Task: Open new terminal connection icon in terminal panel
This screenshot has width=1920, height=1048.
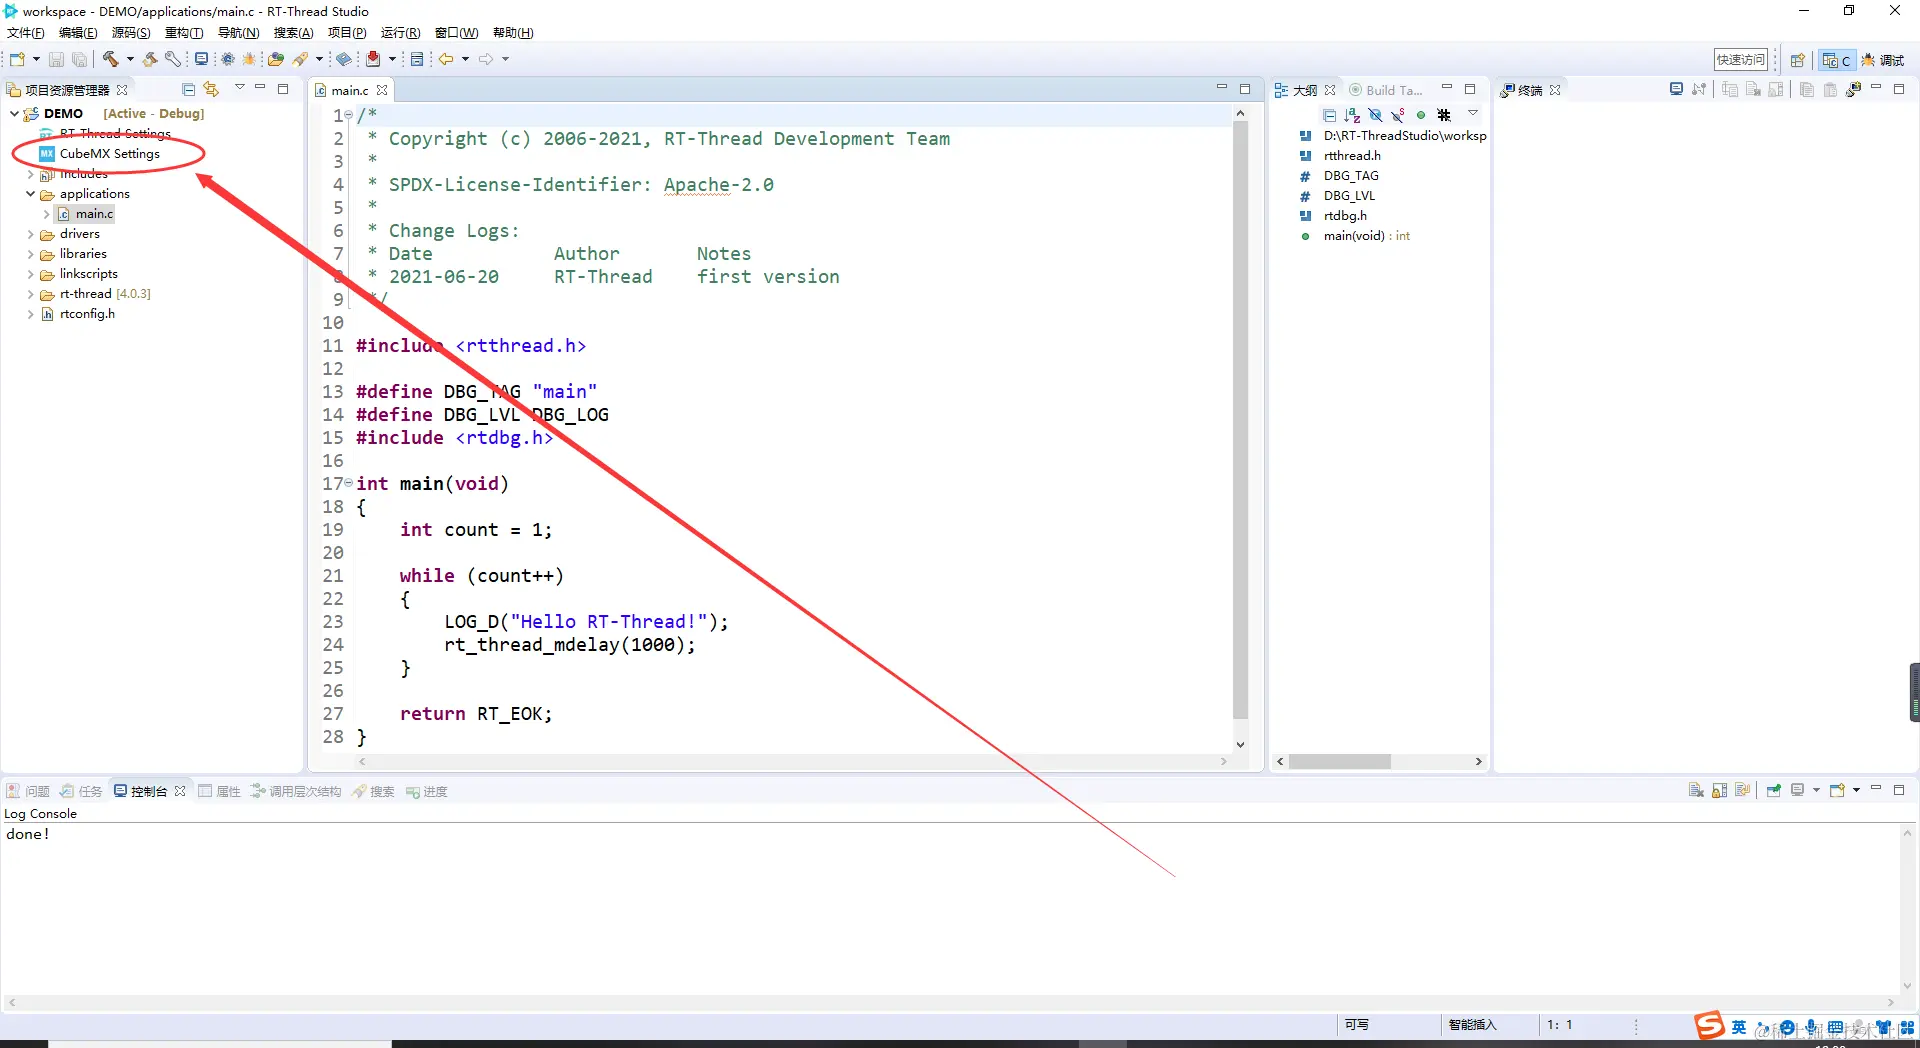Action: [1676, 89]
